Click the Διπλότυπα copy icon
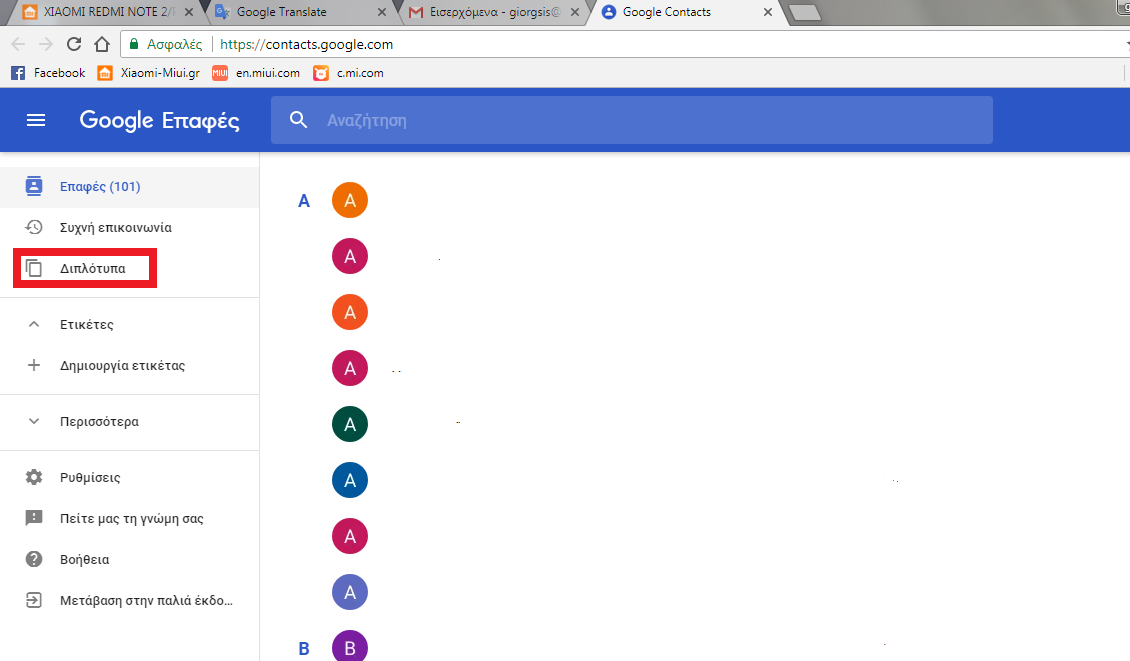This screenshot has width=1130, height=661. tap(34, 268)
